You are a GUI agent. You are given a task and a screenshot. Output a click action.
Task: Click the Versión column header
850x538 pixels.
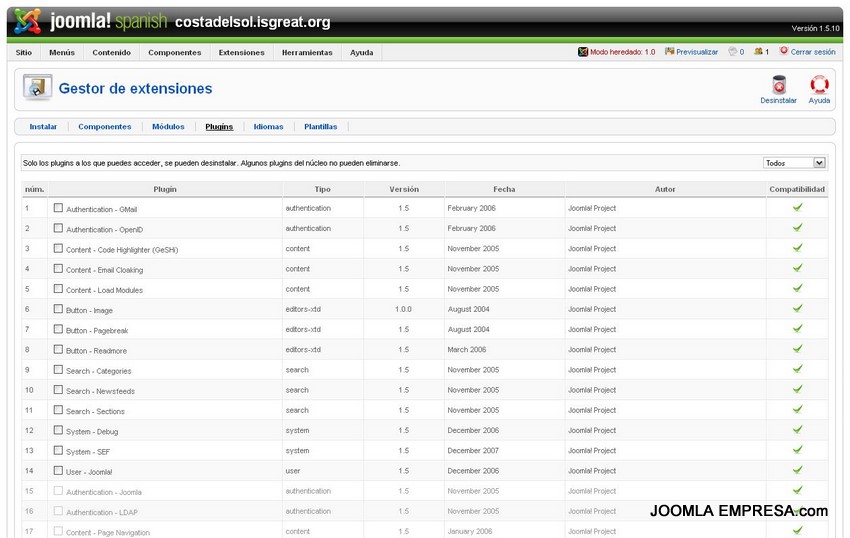click(x=404, y=189)
